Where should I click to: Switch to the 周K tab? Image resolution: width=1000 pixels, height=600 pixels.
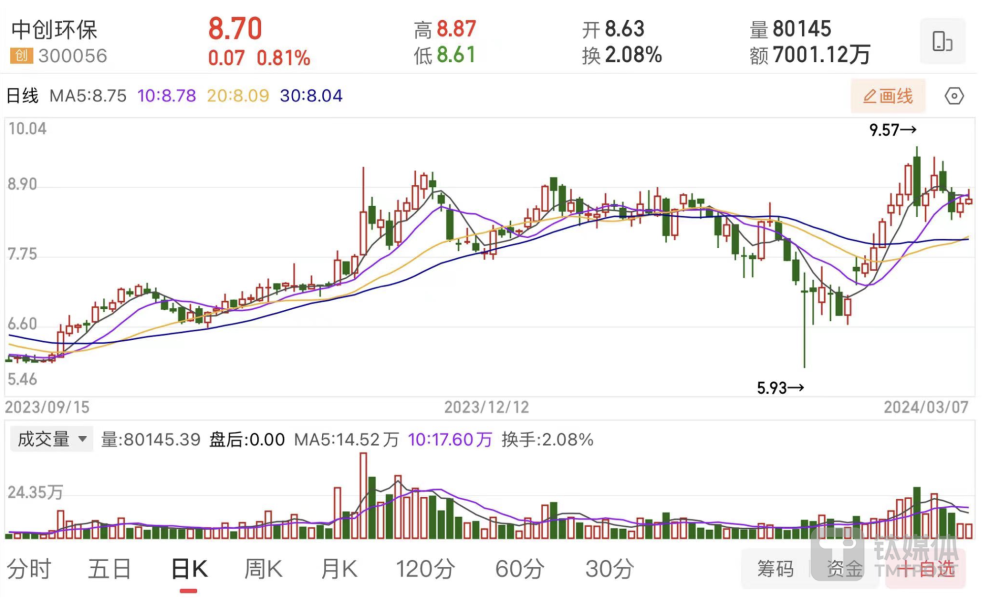click(262, 568)
